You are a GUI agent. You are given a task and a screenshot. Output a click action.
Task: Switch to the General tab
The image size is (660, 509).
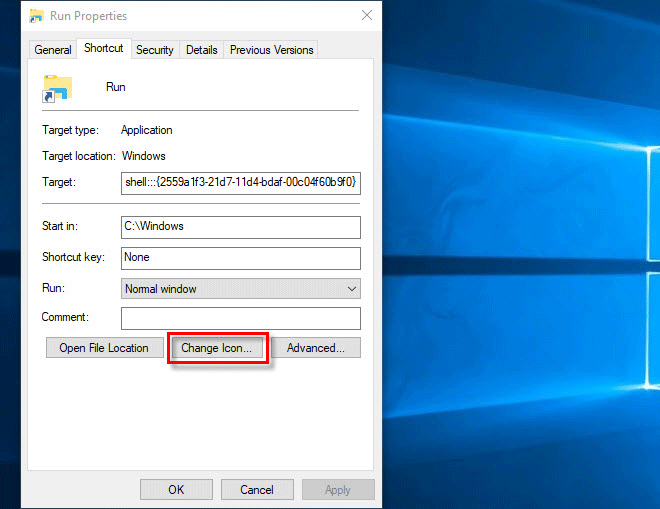click(x=53, y=50)
